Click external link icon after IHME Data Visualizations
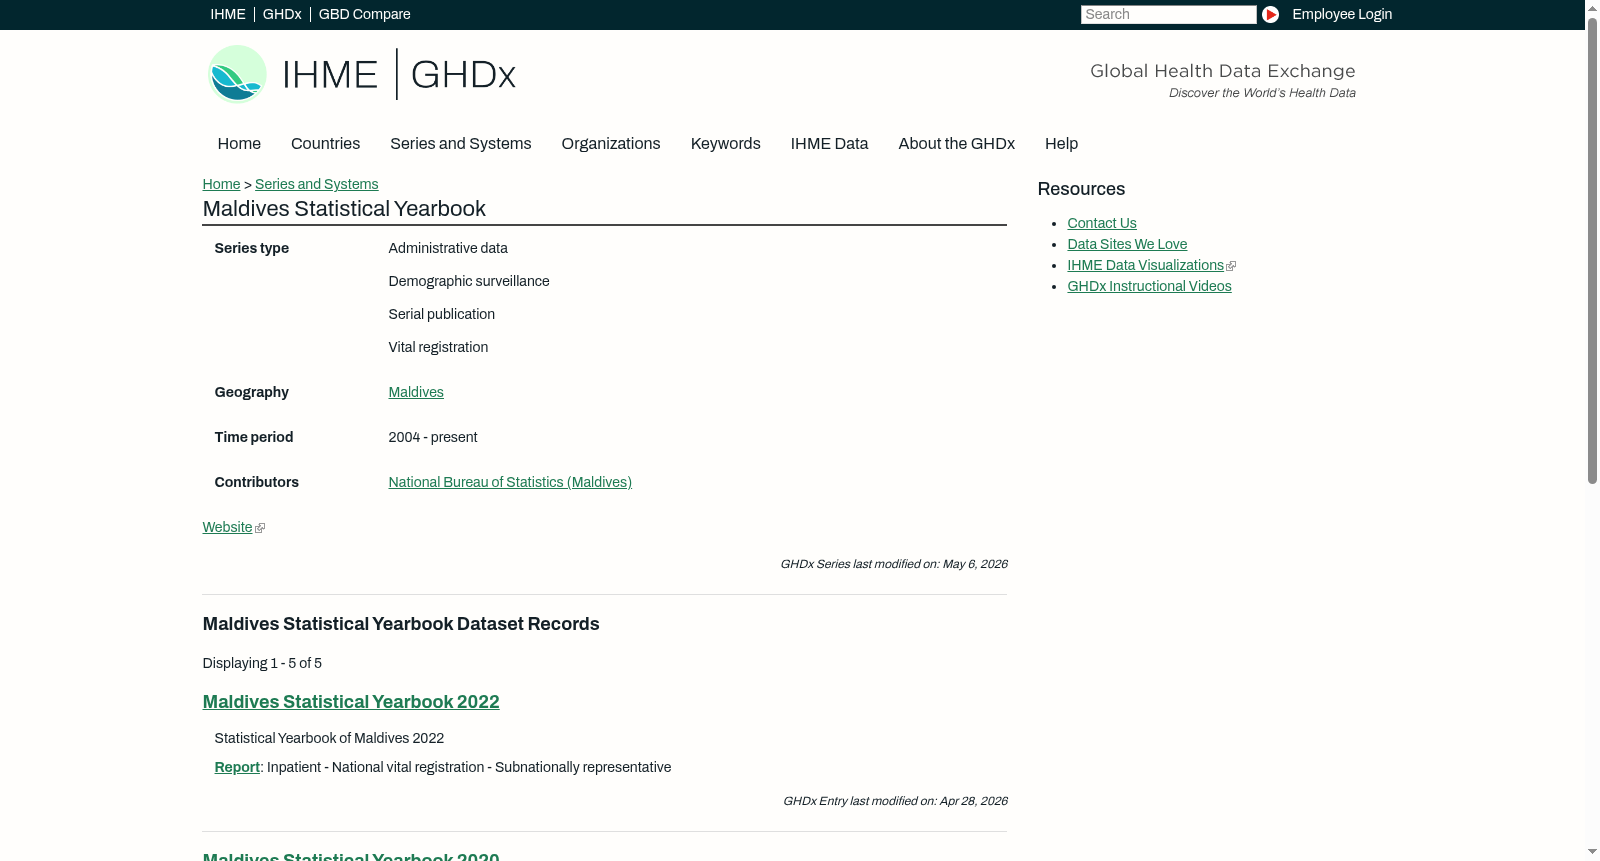This screenshot has width=1600, height=861. click(1231, 266)
